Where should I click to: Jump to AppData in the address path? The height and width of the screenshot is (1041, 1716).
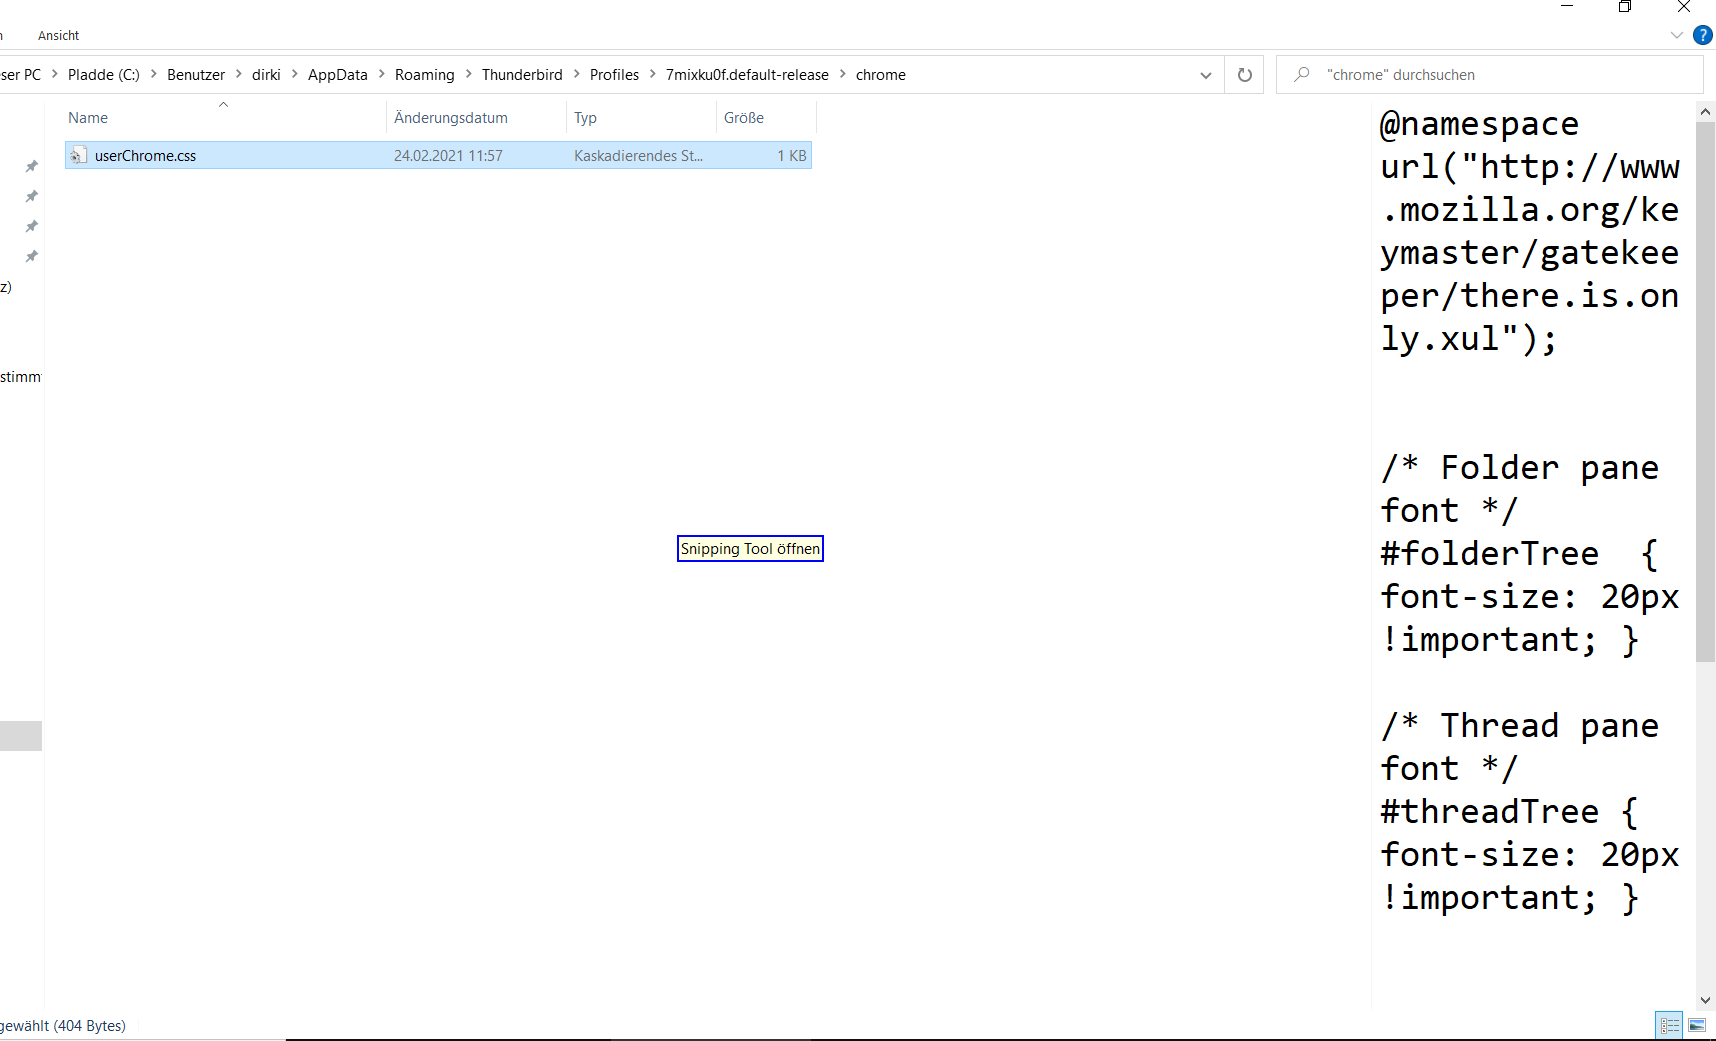tap(338, 75)
